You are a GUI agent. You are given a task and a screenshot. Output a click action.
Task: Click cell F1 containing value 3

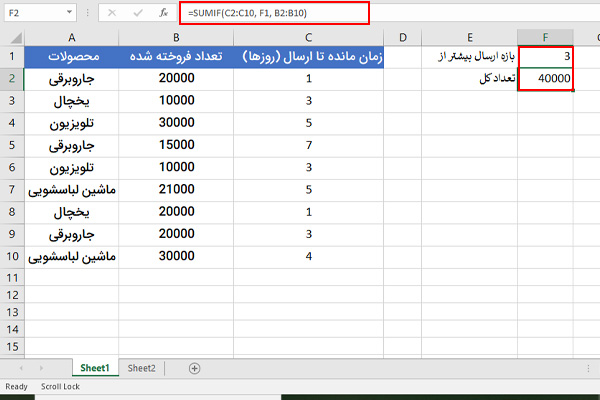click(x=546, y=56)
